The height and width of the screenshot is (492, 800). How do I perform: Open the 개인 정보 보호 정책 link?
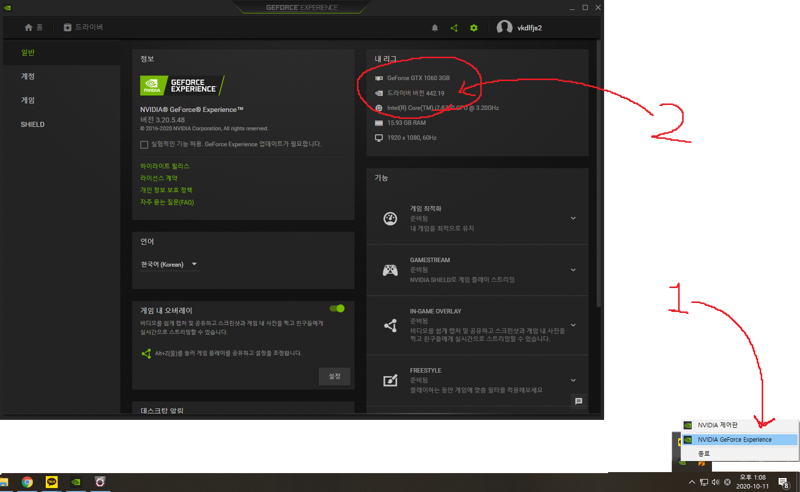(166, 190)
